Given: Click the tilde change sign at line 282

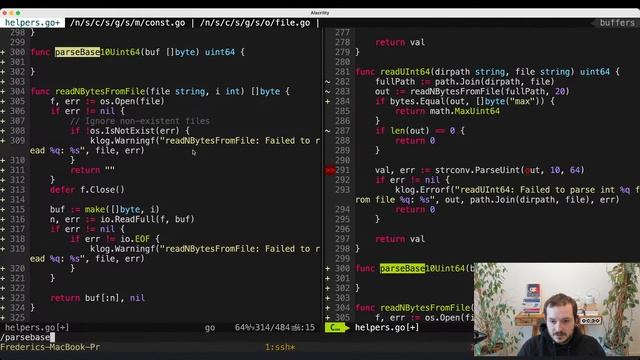Looking at the screenshot, I should [327, 82].
